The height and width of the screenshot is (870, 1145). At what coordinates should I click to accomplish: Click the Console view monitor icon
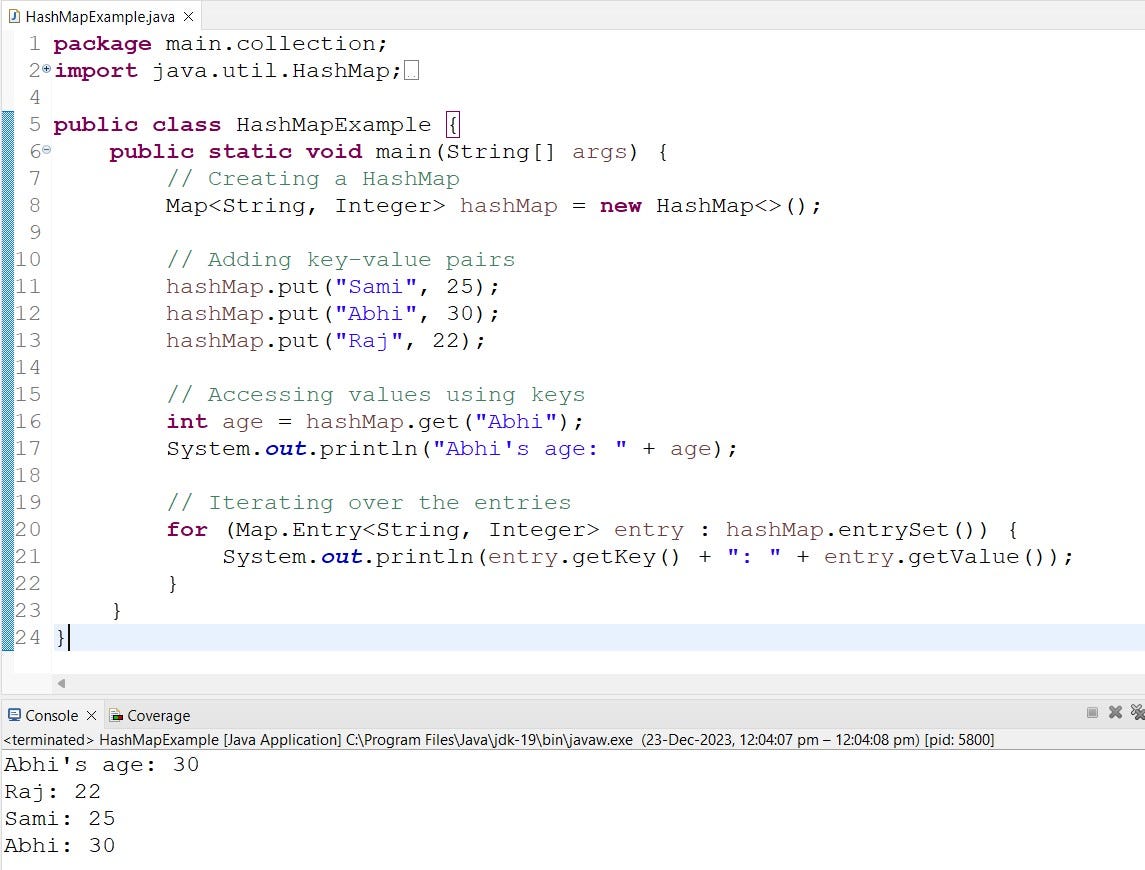click(x=13, y=716)
